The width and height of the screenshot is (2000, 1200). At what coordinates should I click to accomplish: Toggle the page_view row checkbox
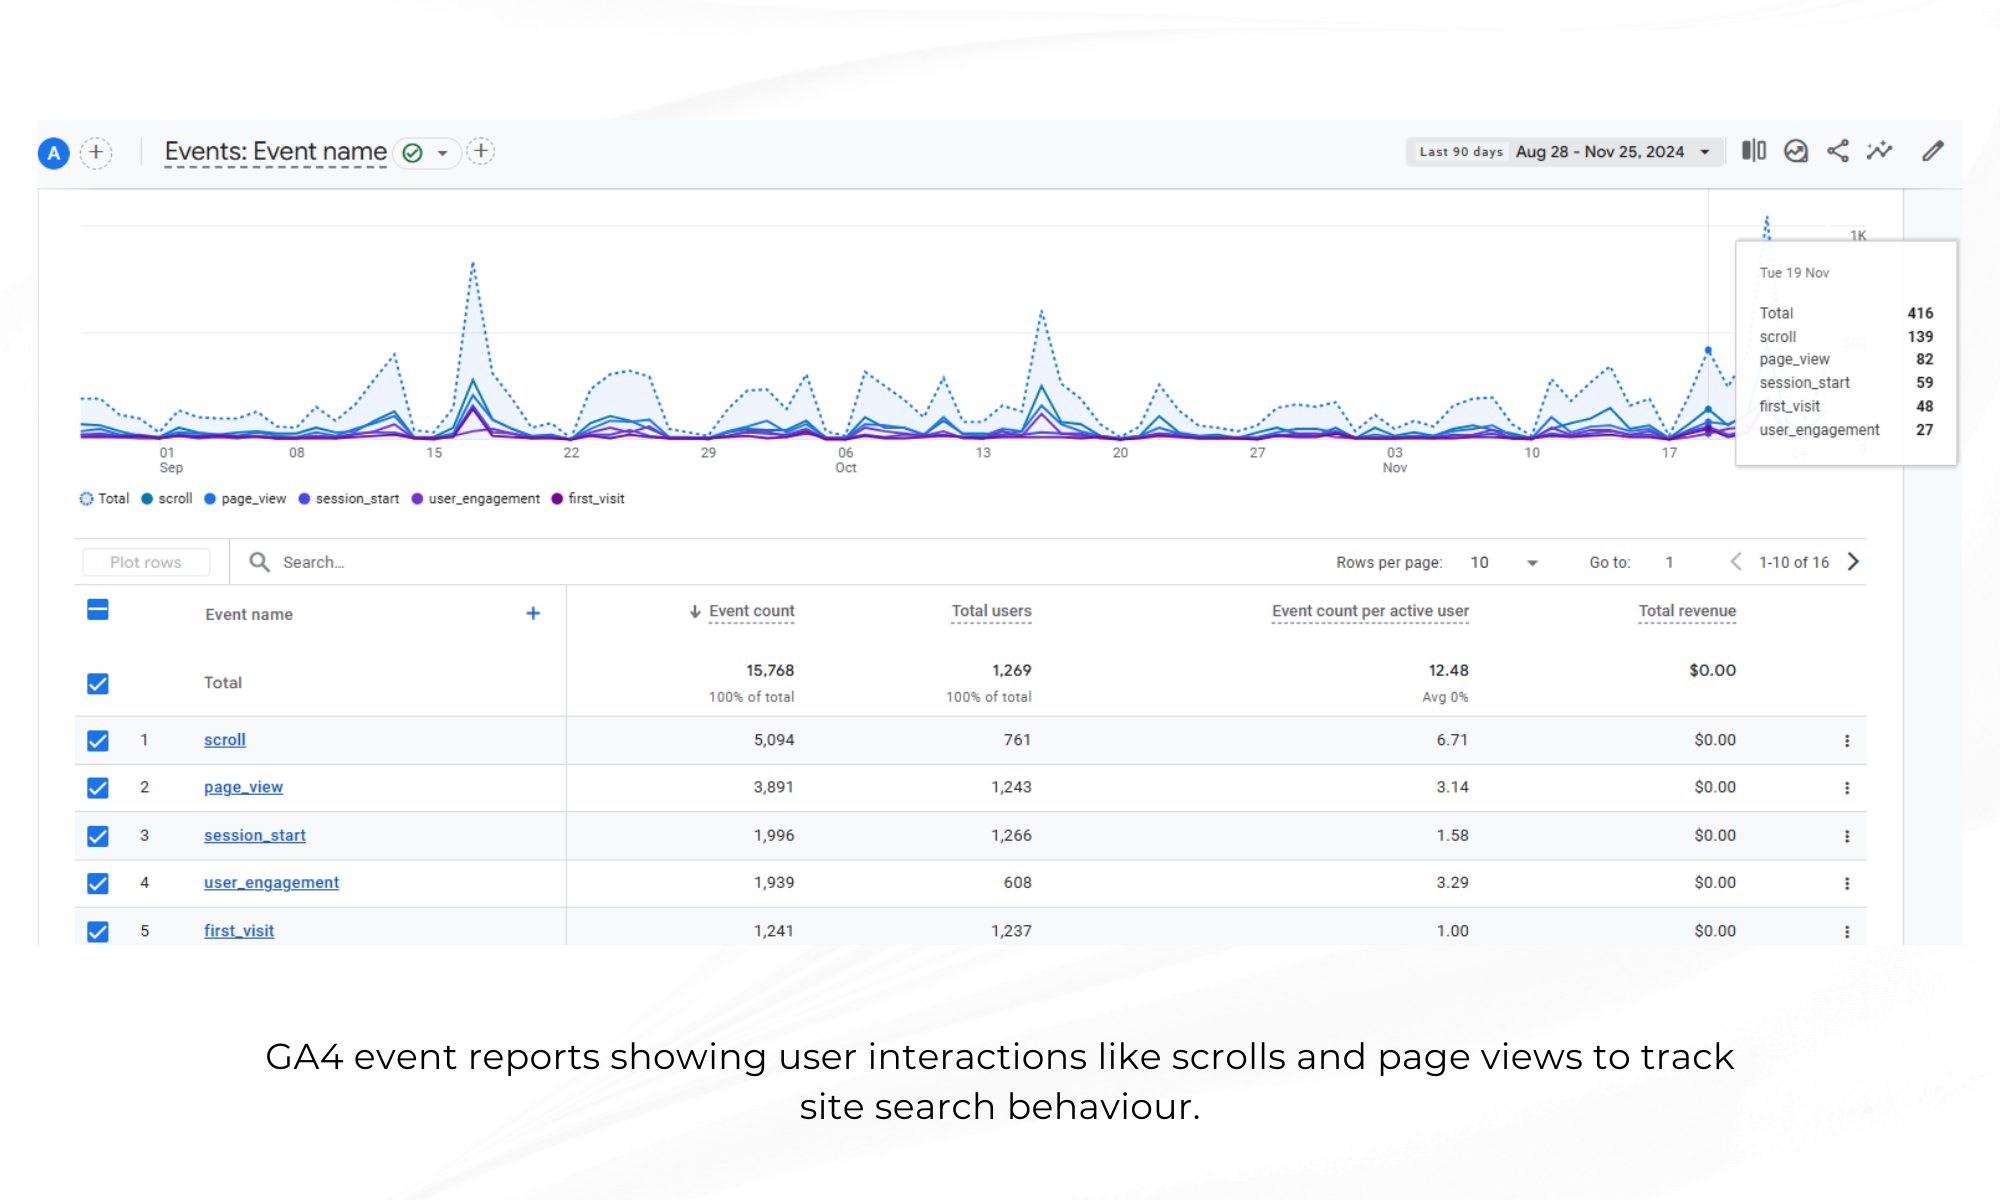[x=98, y=788]
